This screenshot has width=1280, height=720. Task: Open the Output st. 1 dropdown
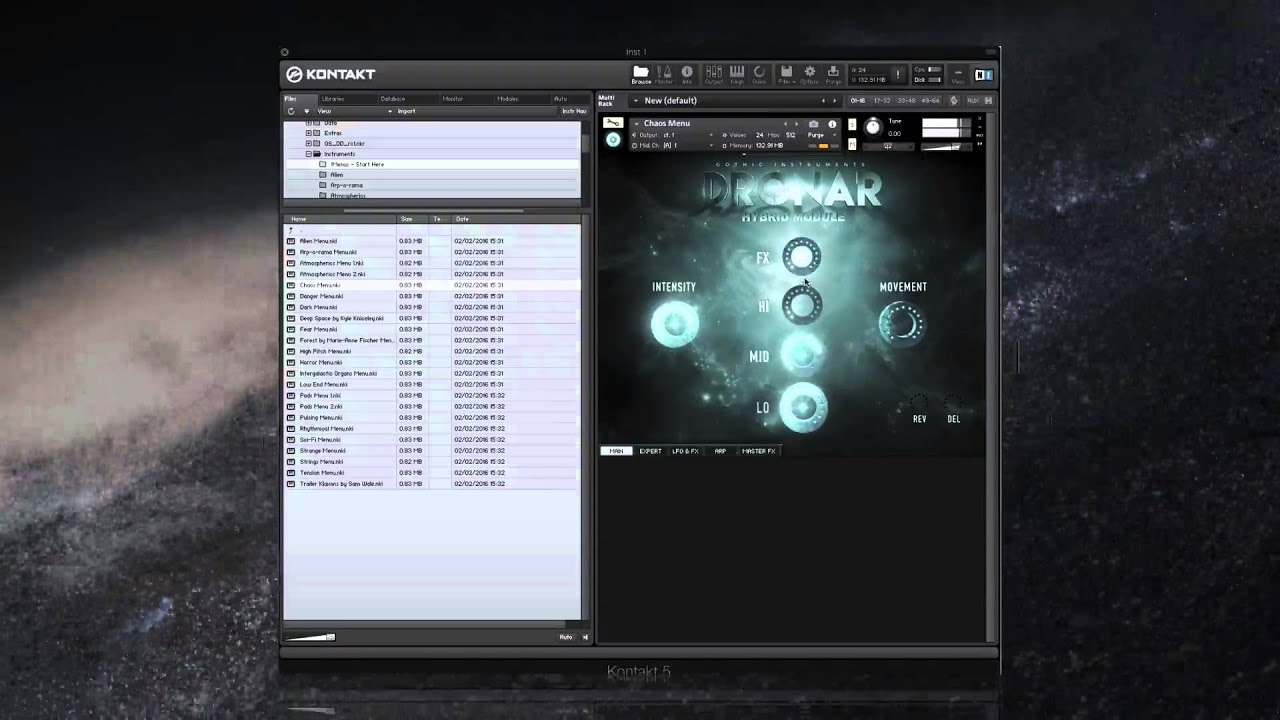point(711,135)
